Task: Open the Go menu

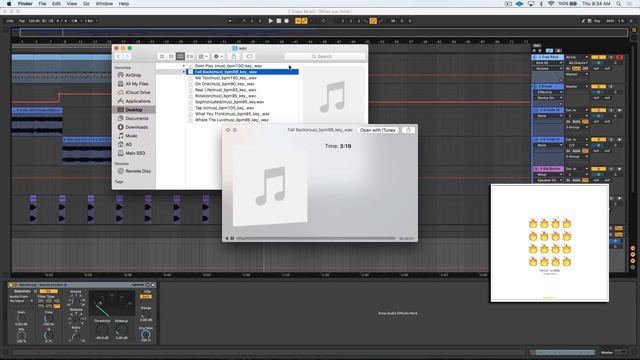Action: 86,4
